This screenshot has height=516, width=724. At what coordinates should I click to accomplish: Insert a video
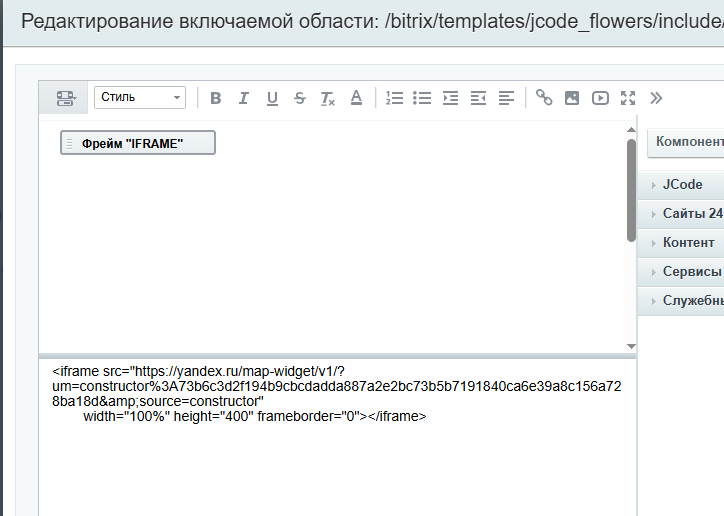click(x=600, y=98)
